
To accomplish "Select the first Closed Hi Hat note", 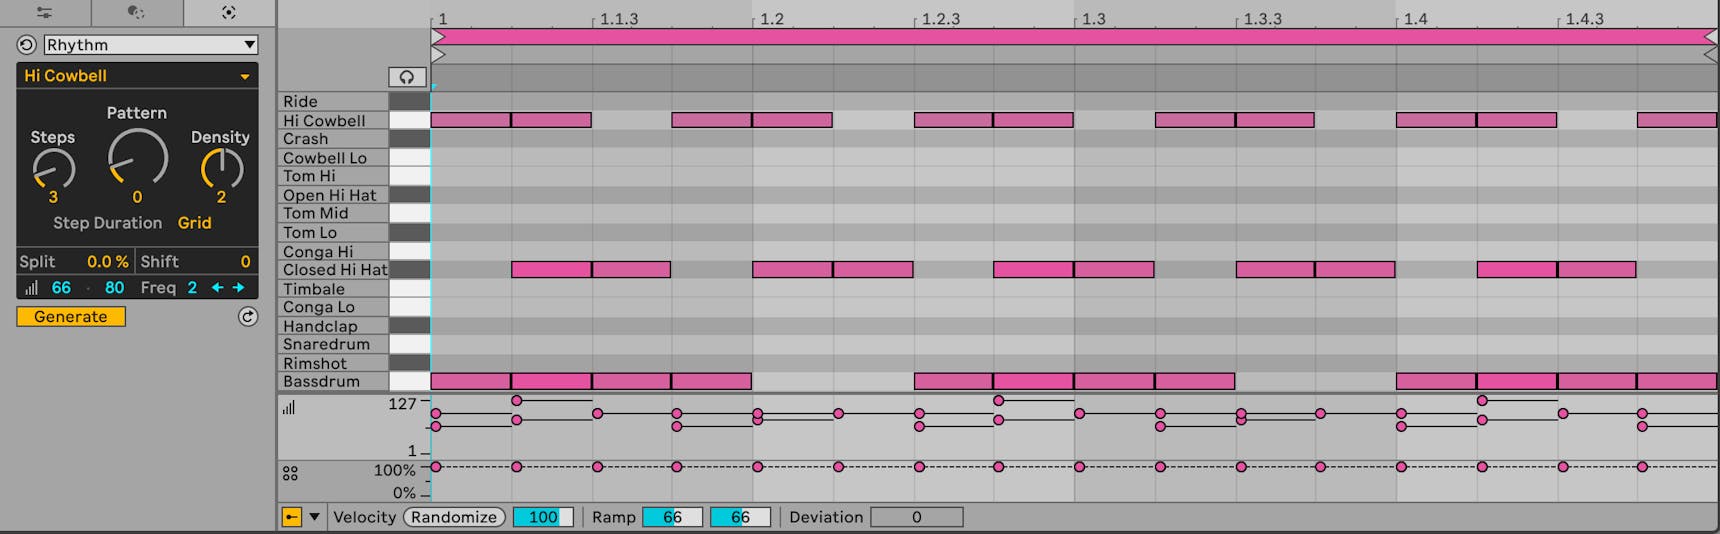I will coord(551,270).
